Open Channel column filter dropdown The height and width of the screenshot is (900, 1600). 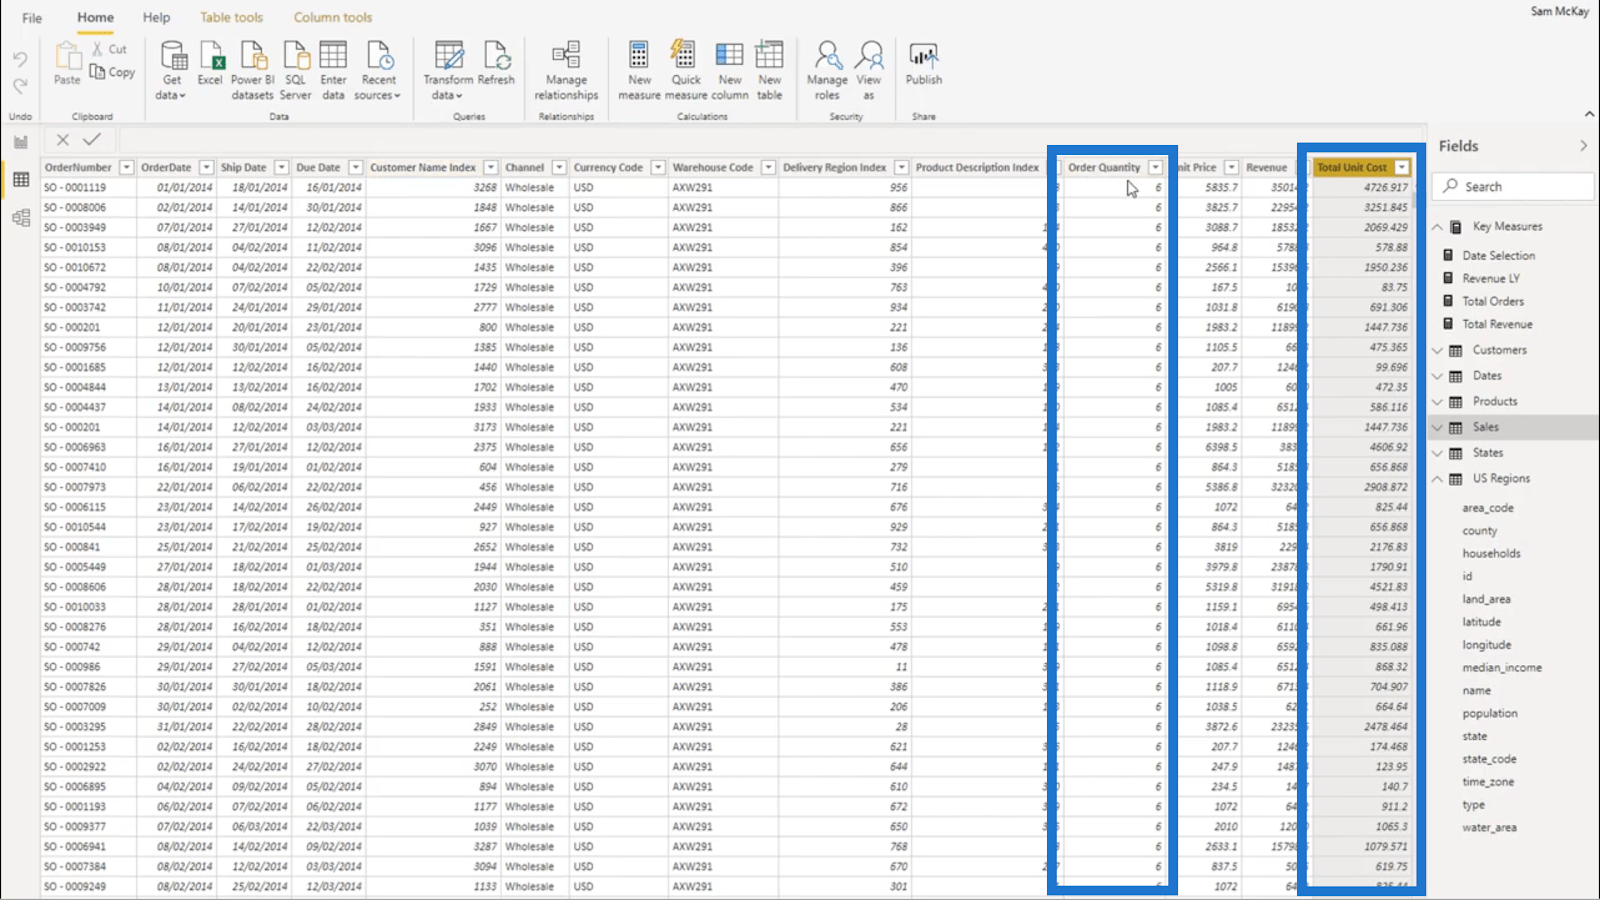(559, 167)
